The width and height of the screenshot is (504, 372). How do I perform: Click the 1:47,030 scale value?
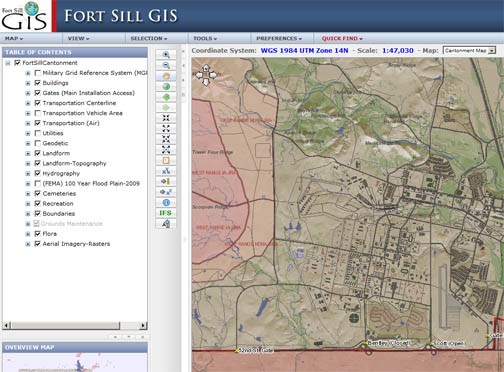click(x=398, y=51)
